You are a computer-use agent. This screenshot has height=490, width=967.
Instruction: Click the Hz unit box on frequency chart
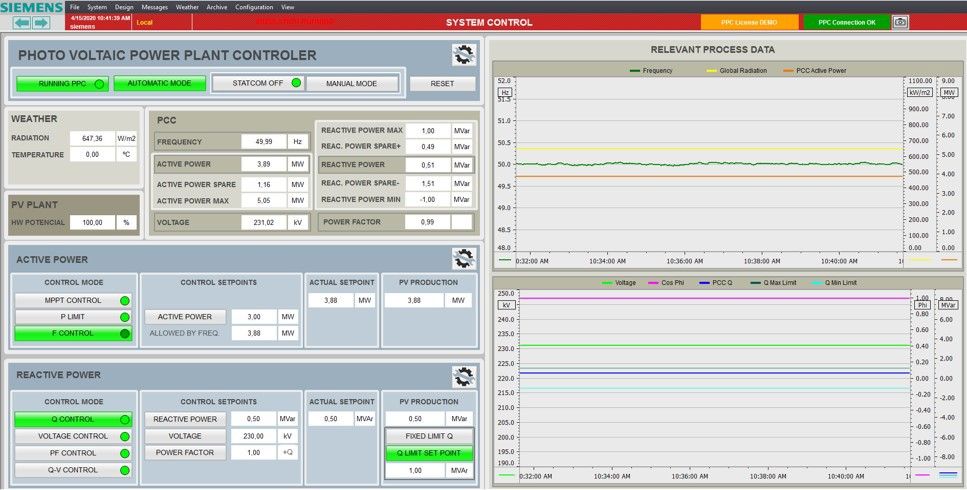pyautogui.click(x=504, y=92)
